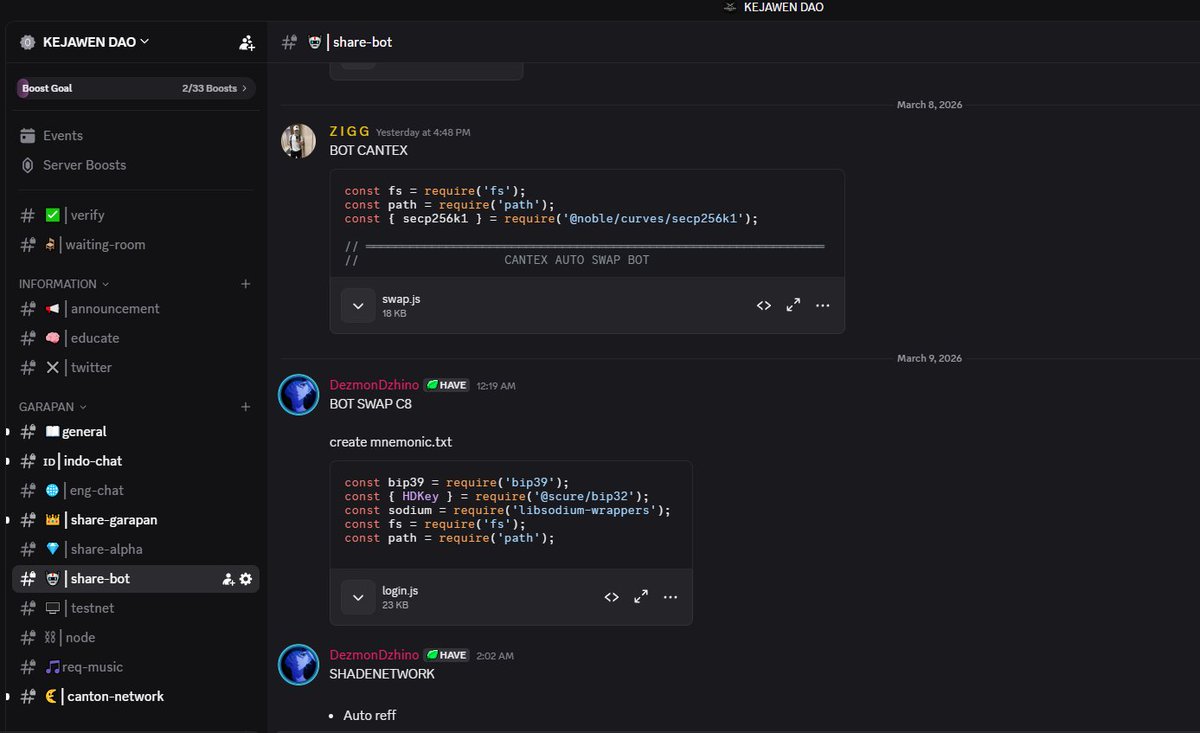The image size is (1200, 733).
Task: Open more options for login.js attachment
Action: click(671, 598)
